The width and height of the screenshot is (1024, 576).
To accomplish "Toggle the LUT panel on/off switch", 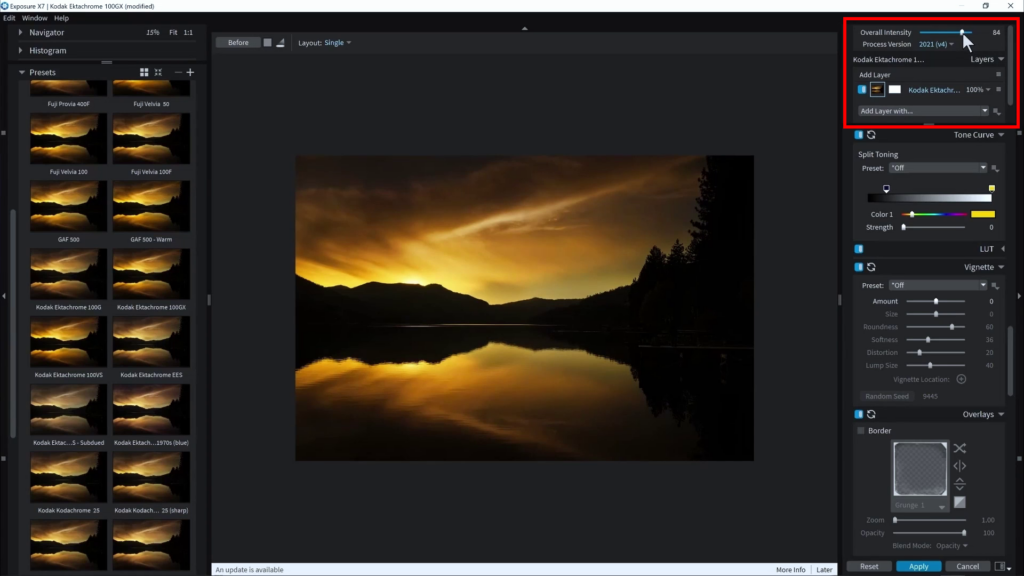I will [859, 249].
